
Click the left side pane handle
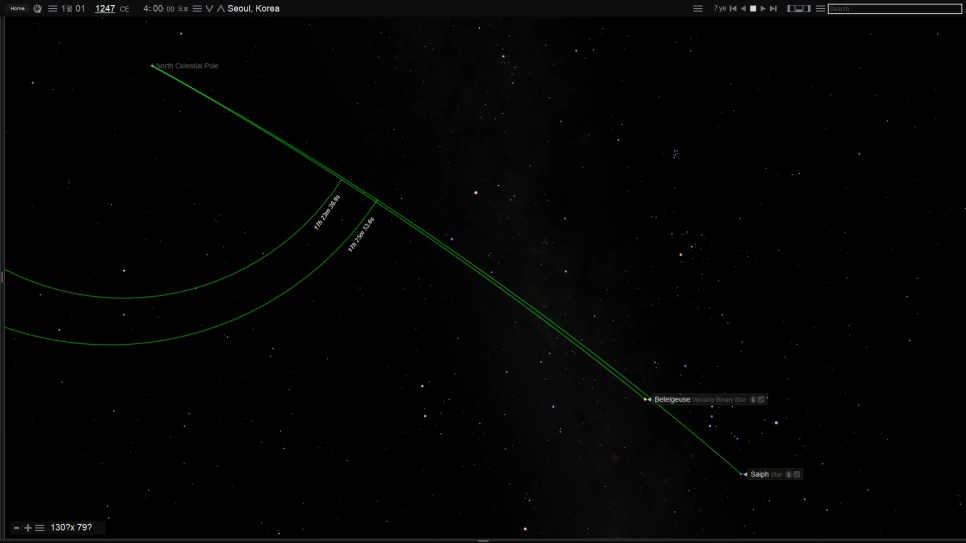coord(2,277)
